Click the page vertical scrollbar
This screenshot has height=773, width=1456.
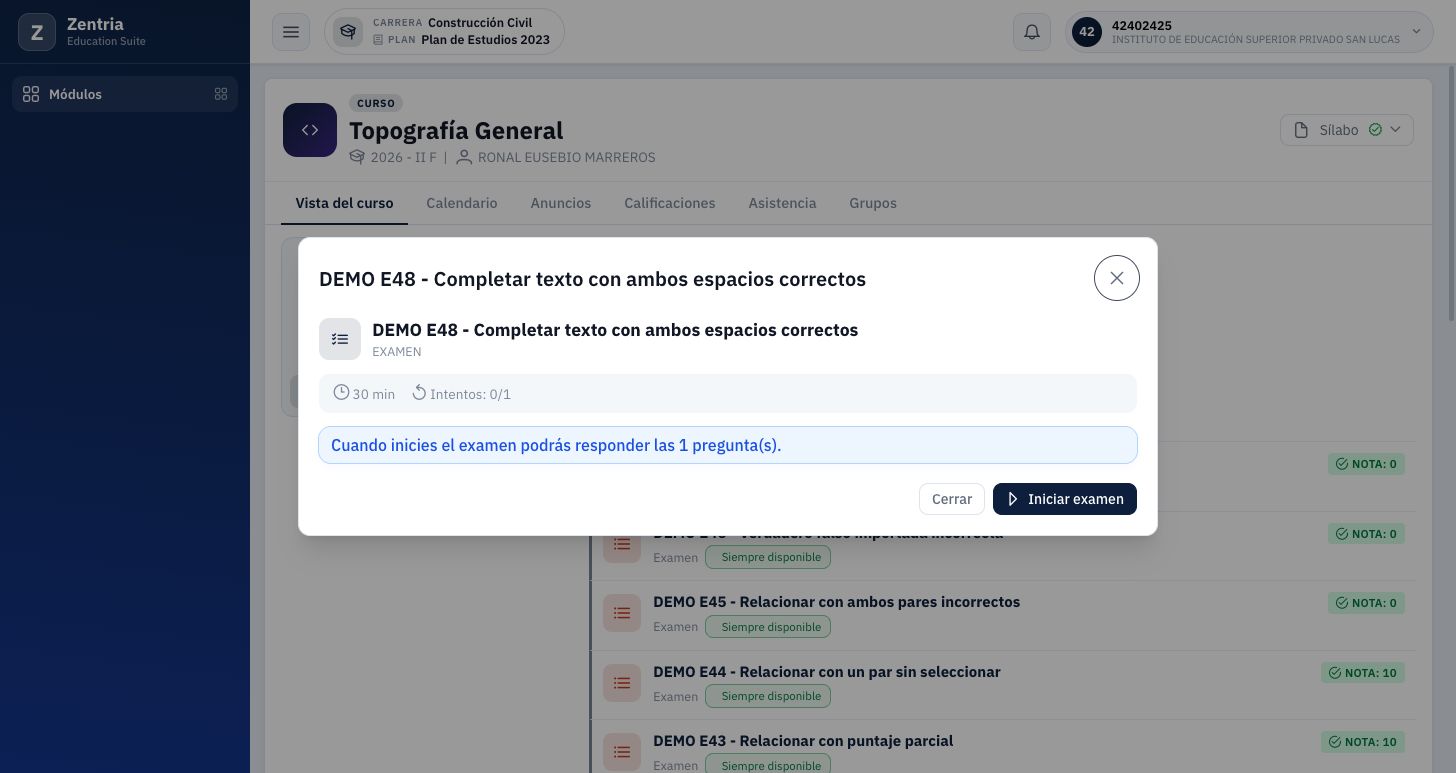1452,193
